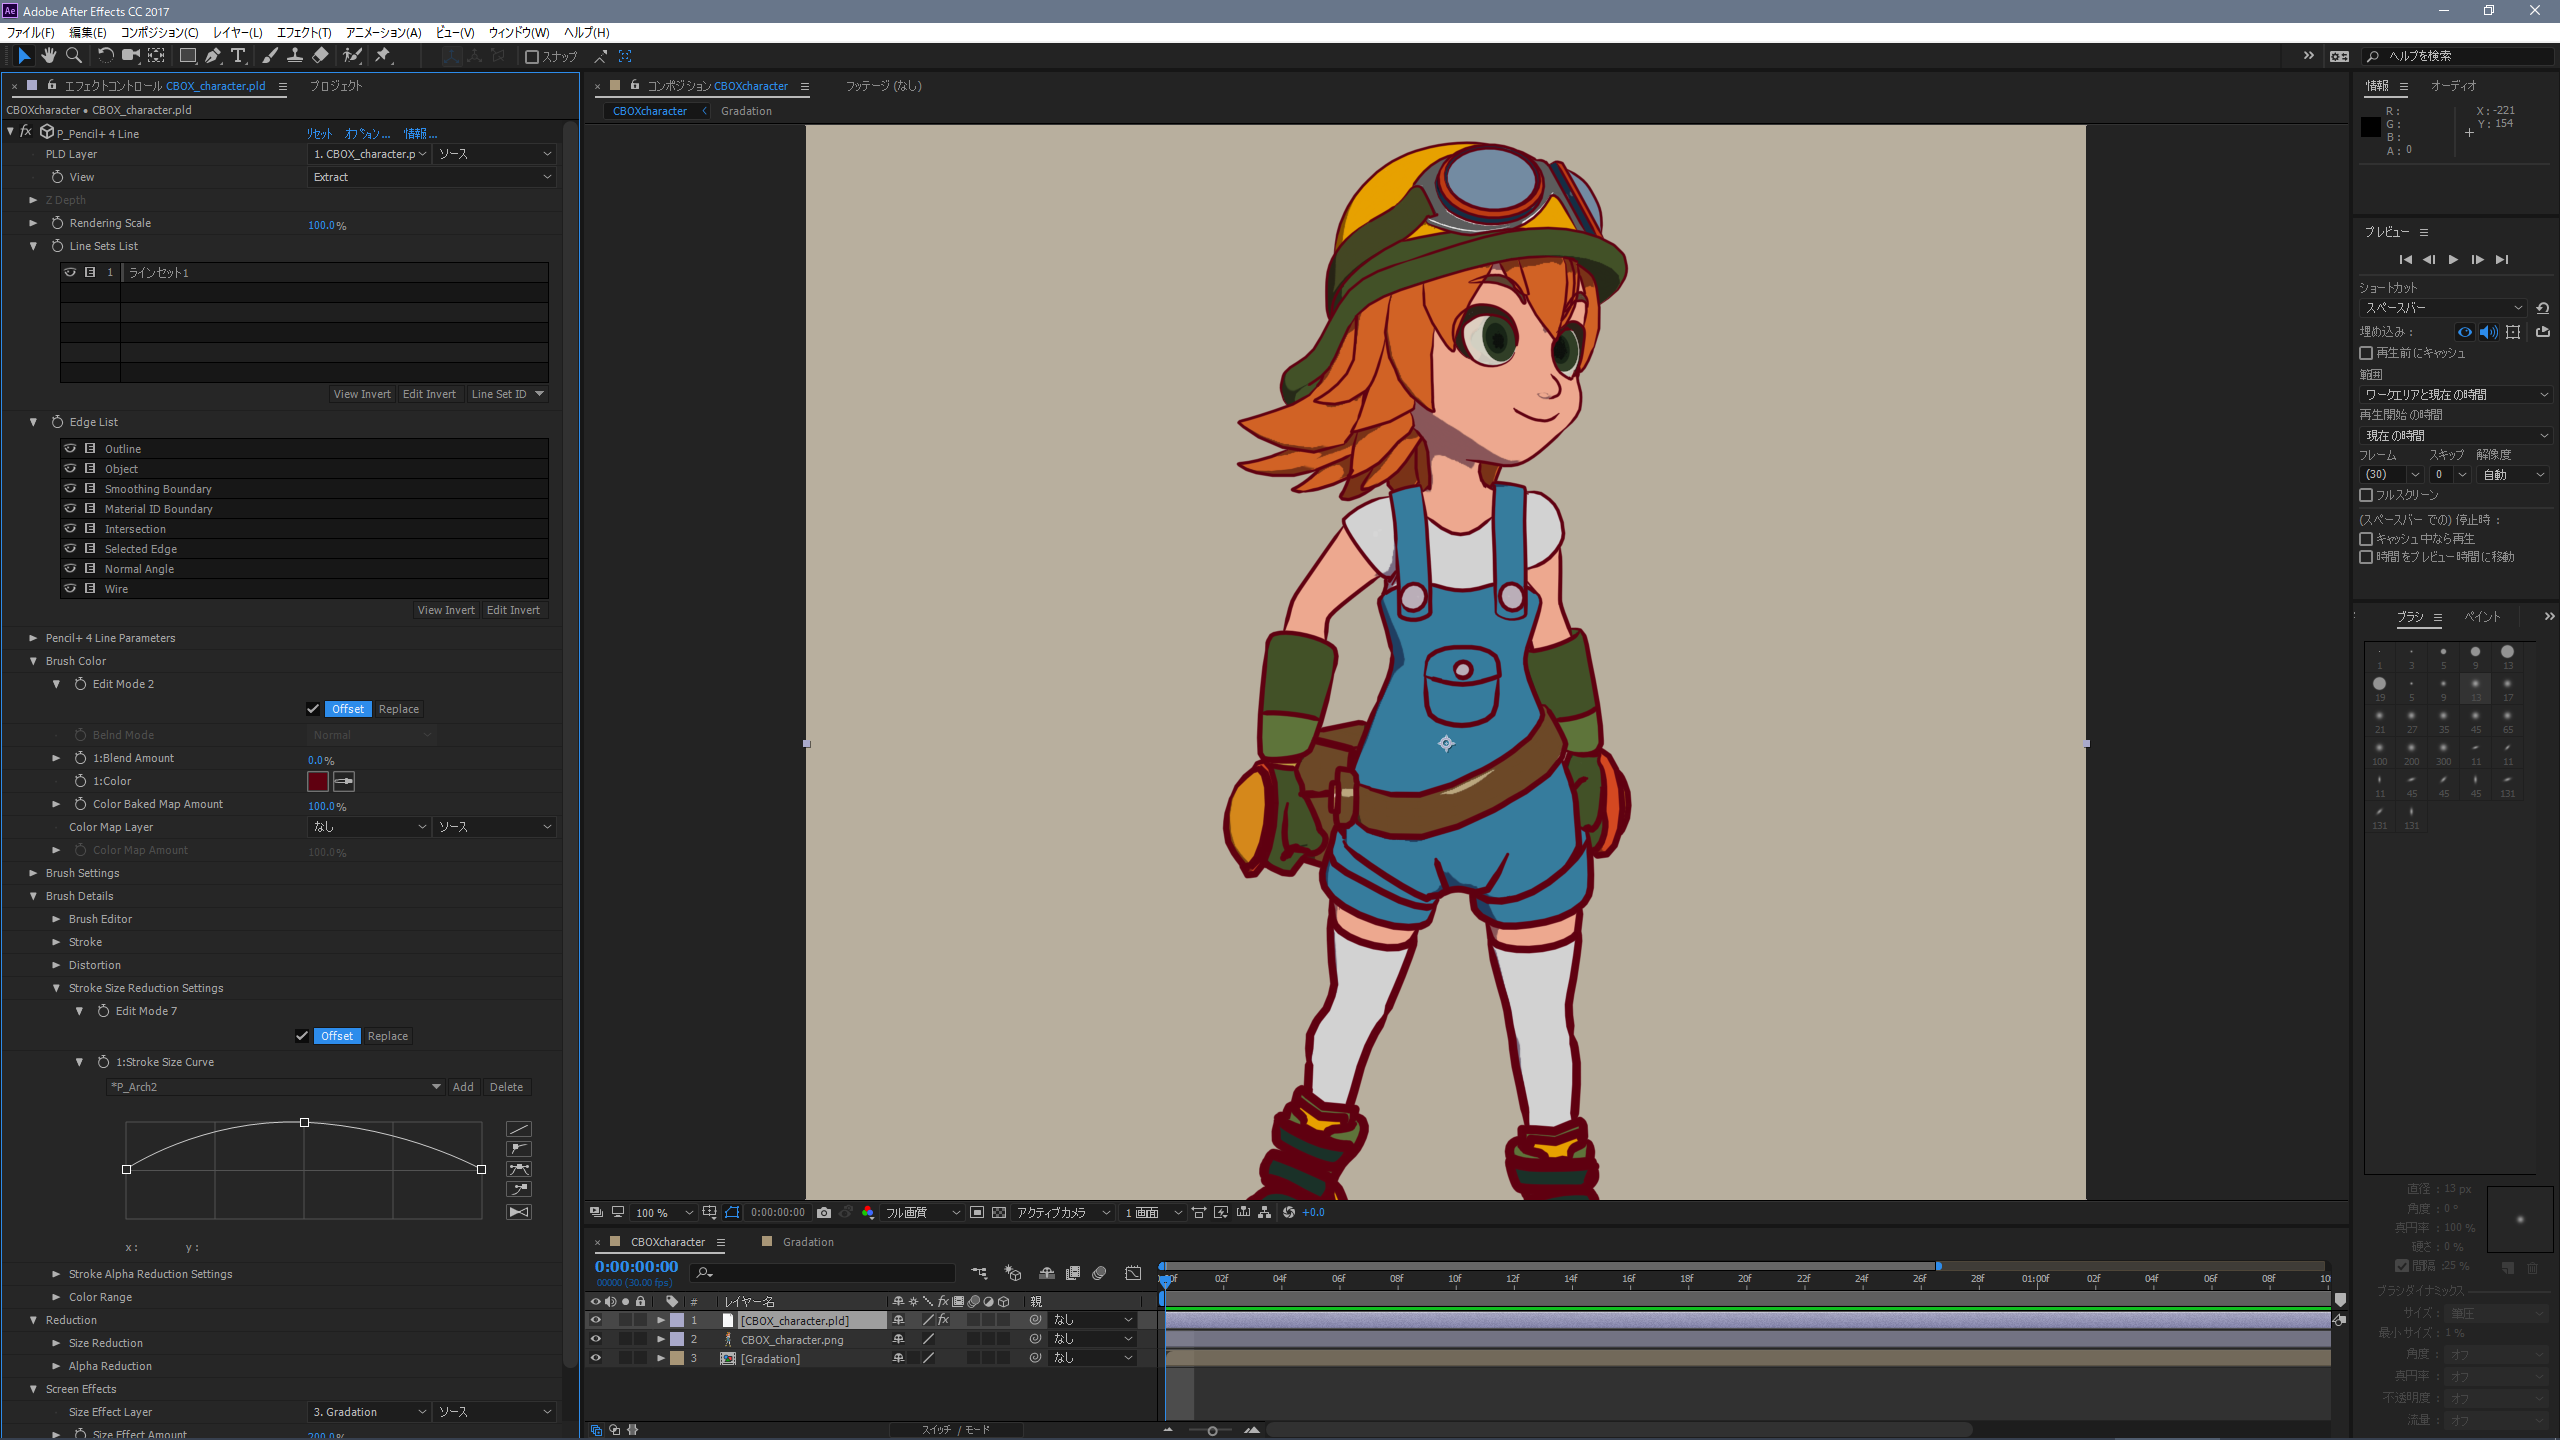The image size is (2560, 1440).
Task: Click the timeline zoom slider
Action: pos(1212,1431)
